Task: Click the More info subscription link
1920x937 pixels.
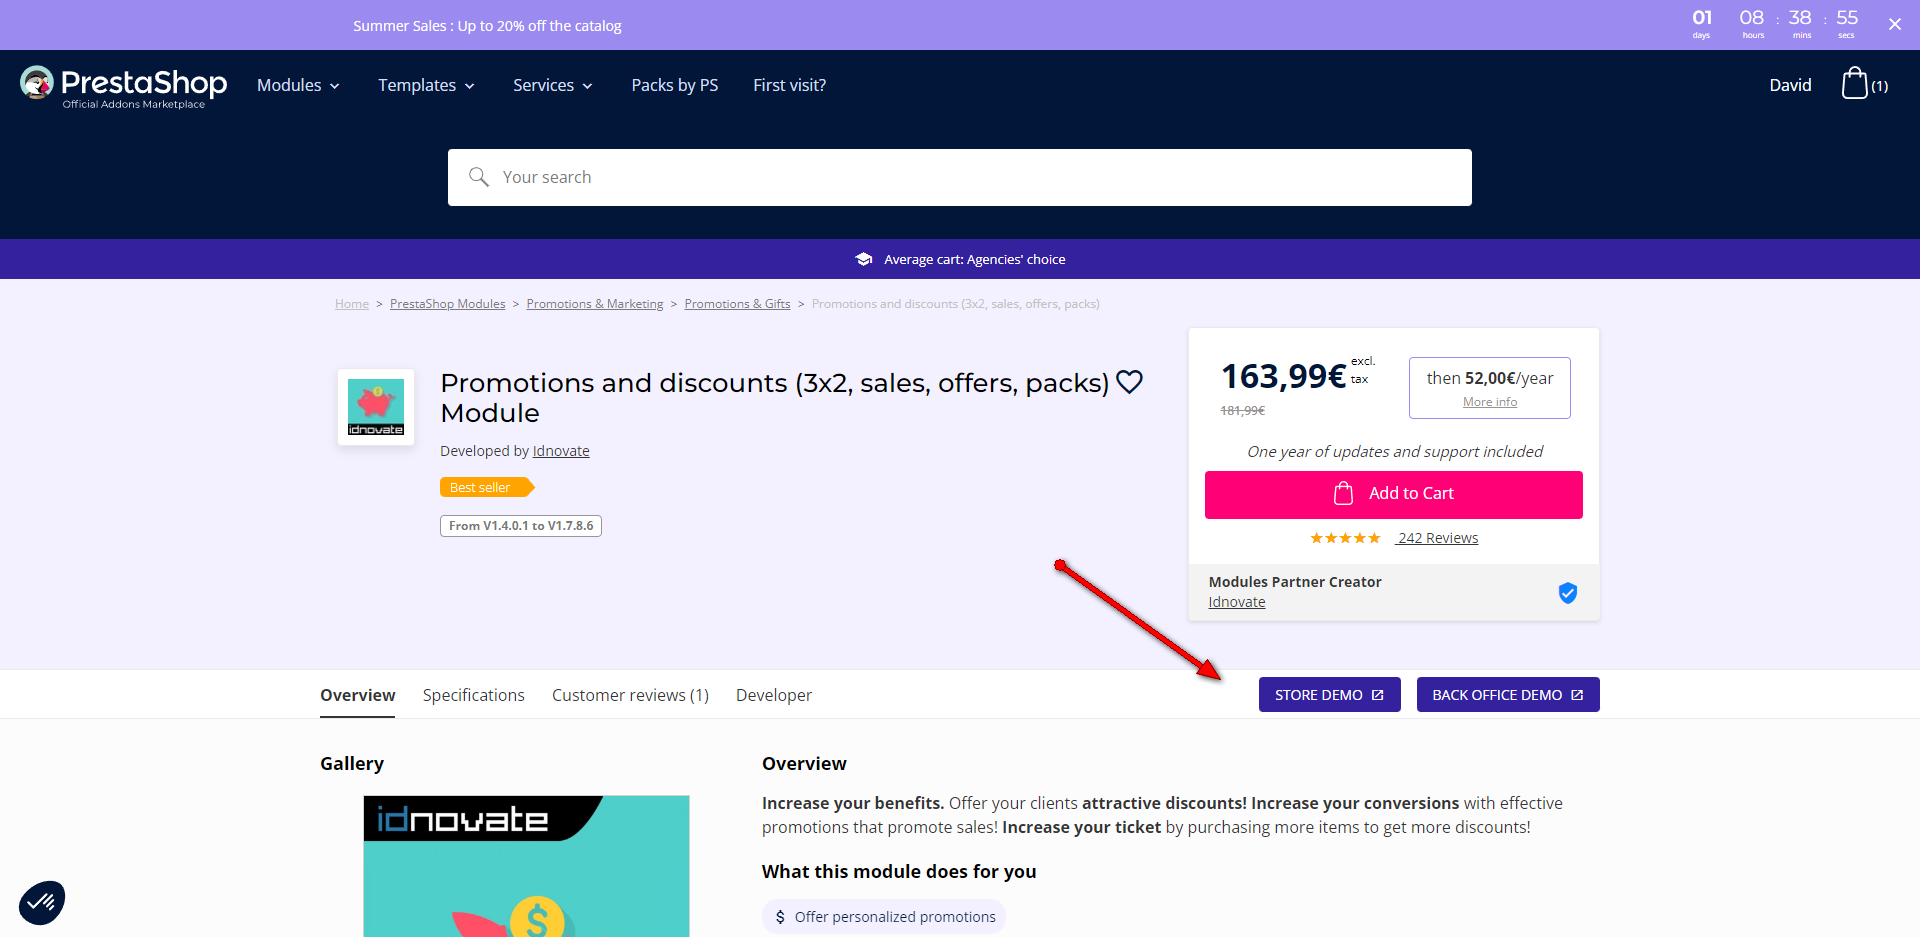Action: [x=1490, y=402]
